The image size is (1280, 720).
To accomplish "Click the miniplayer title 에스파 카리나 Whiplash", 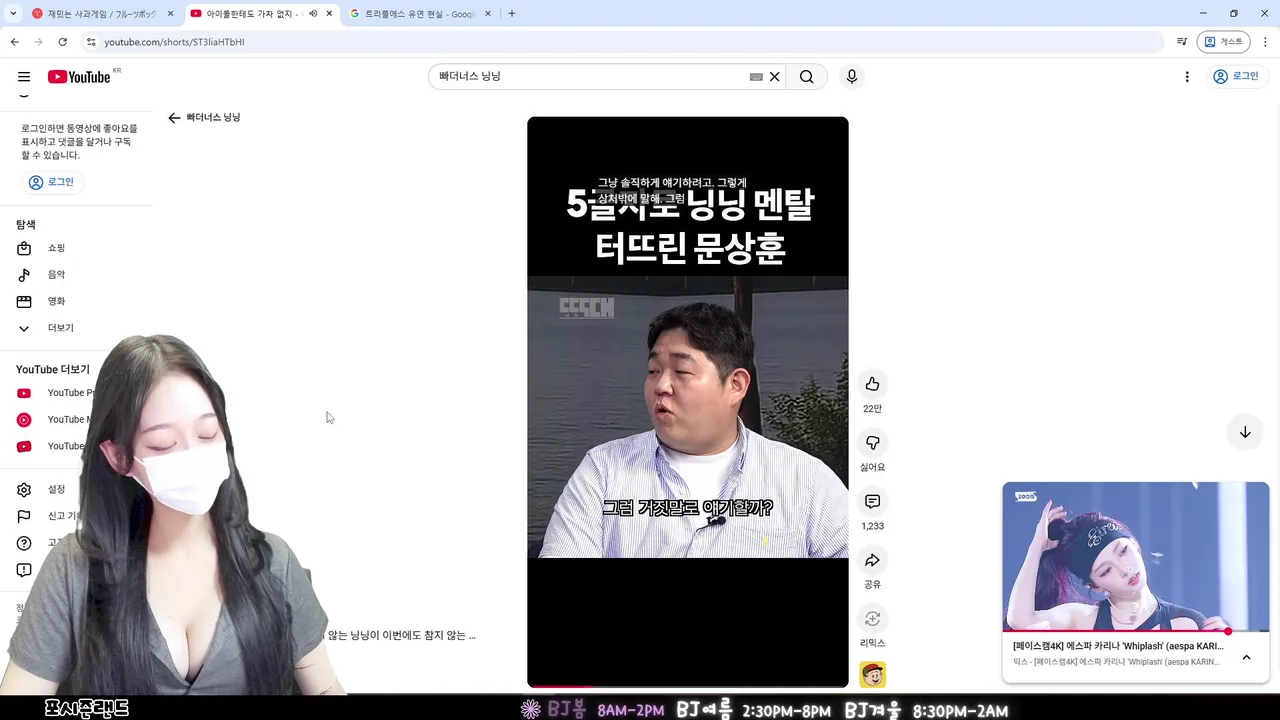I will coord(1118,646).
